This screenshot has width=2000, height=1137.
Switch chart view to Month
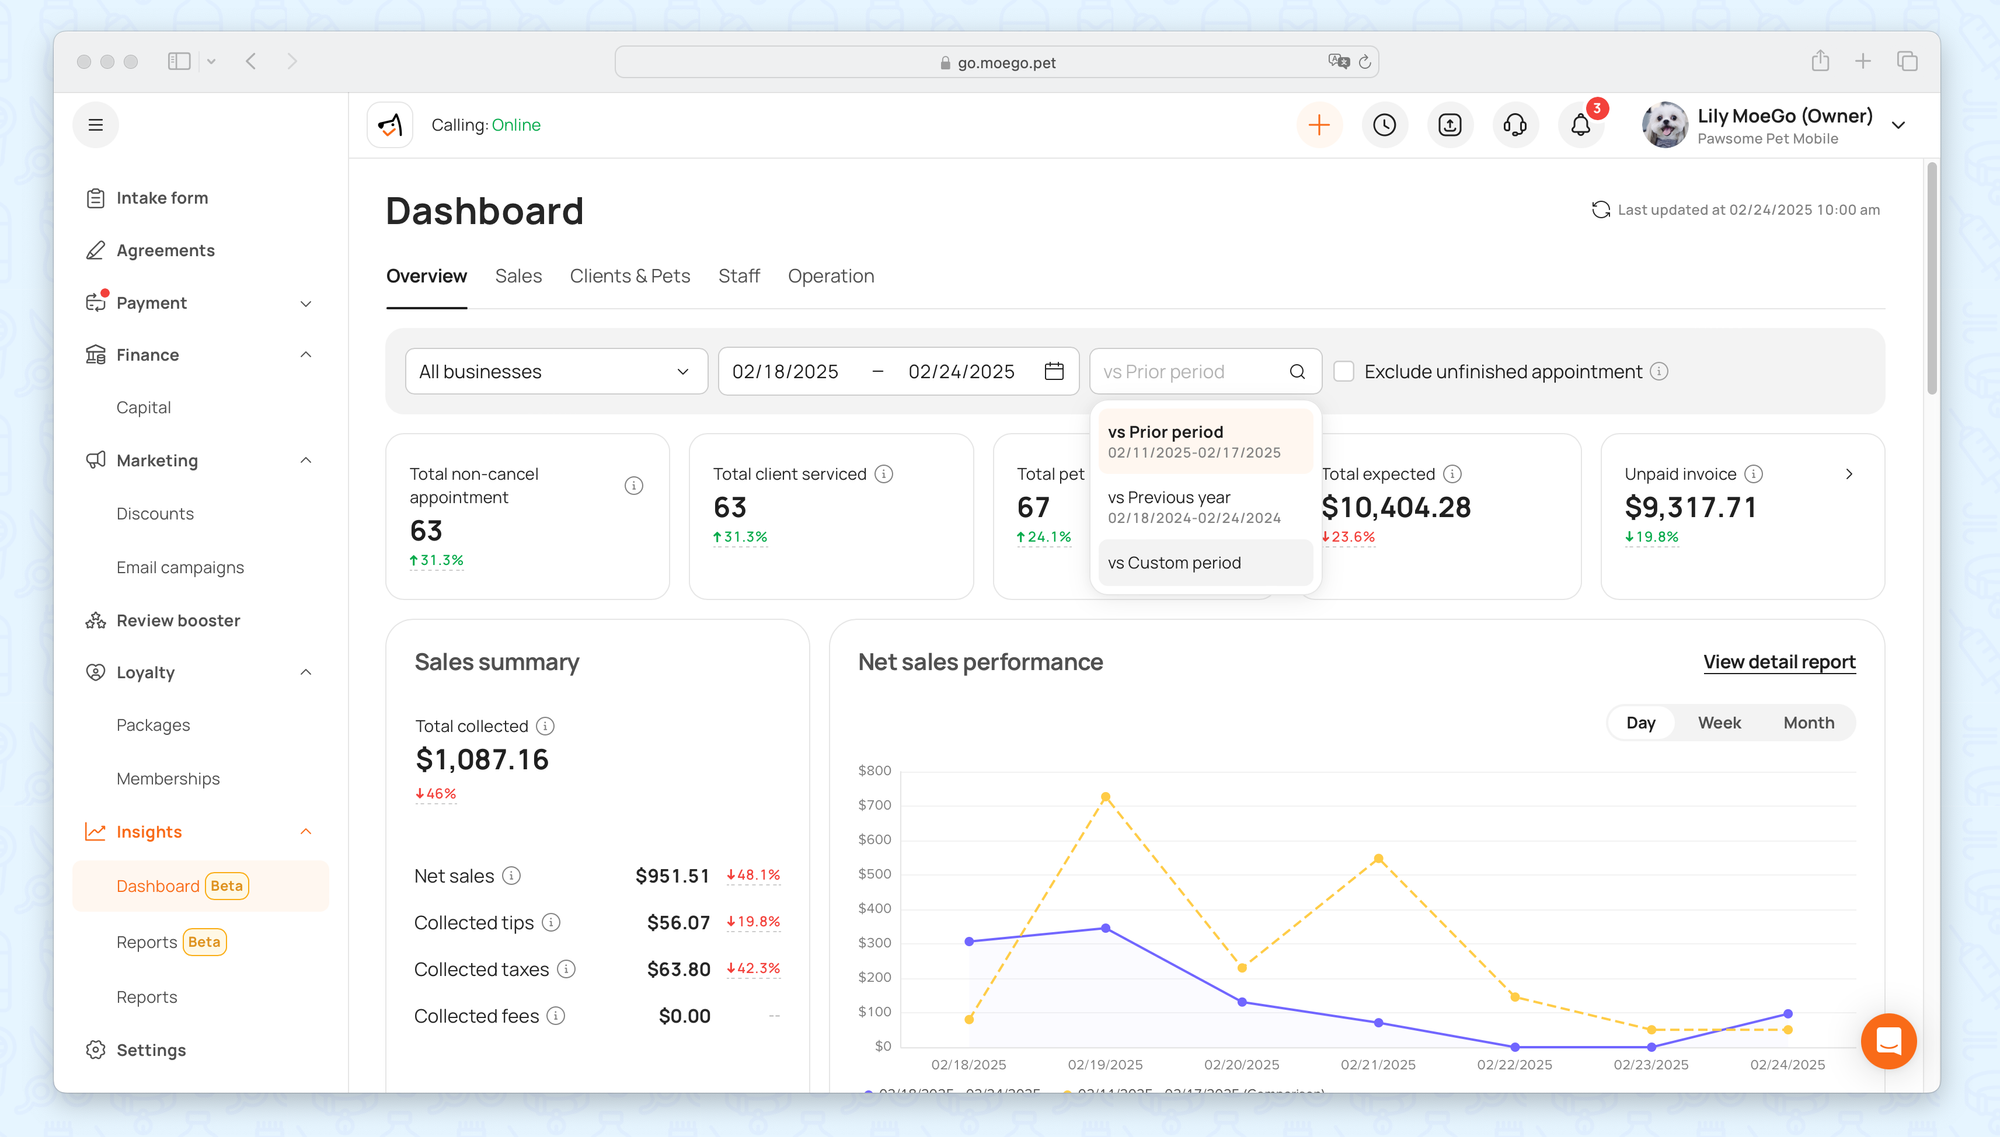coord(1808,723)
